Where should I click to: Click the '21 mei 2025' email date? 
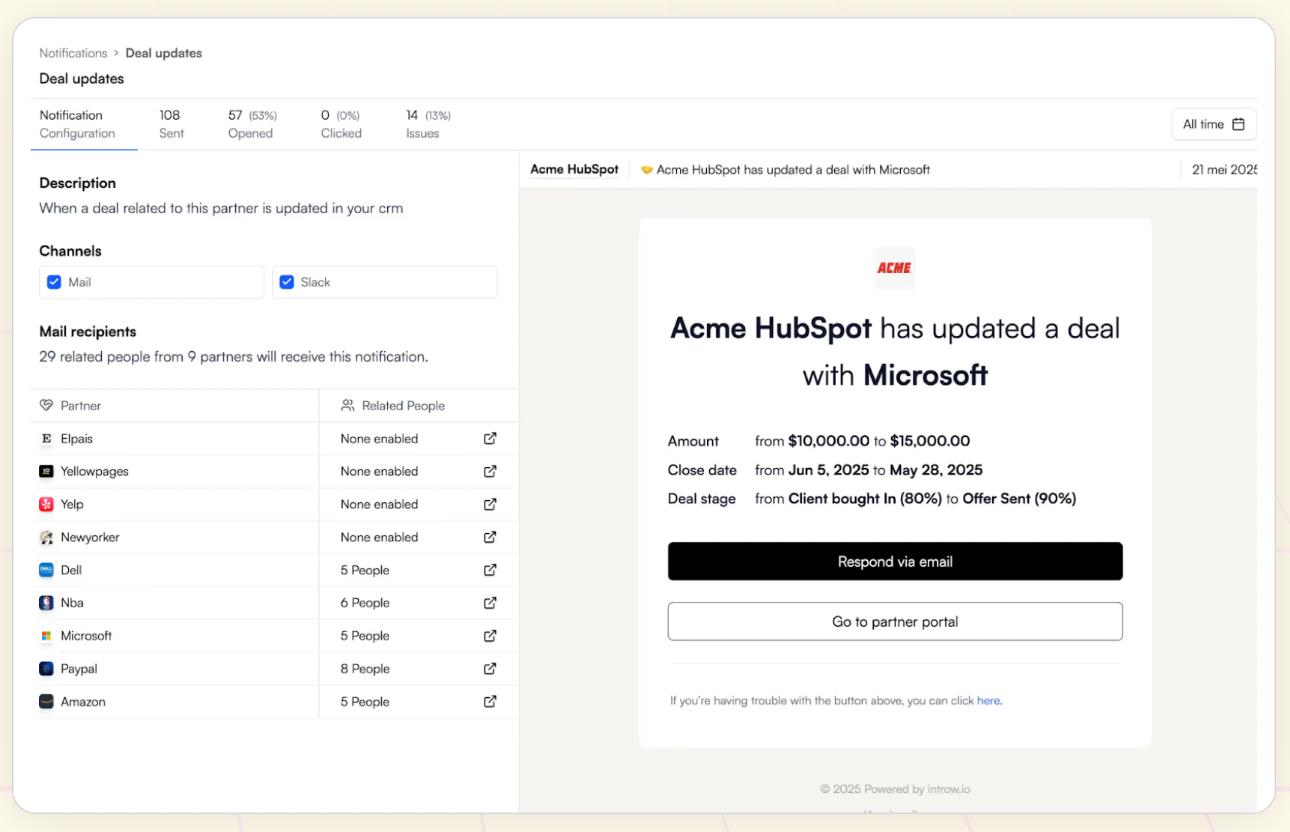pos(1224,170)
